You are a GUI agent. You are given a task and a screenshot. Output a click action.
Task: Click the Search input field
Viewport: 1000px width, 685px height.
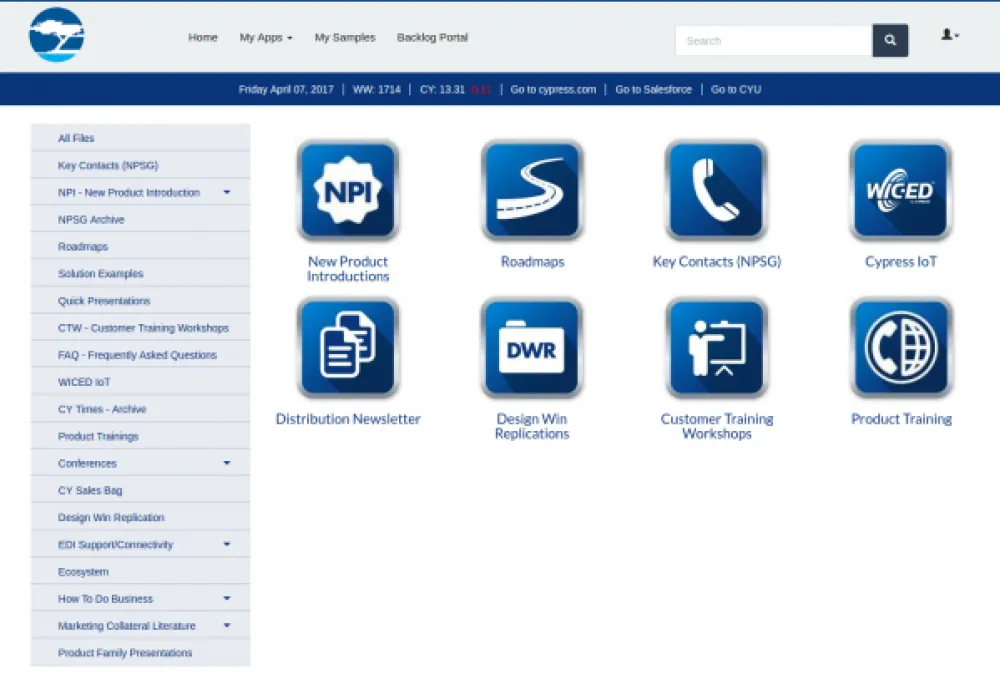click(x=774, y=40)
